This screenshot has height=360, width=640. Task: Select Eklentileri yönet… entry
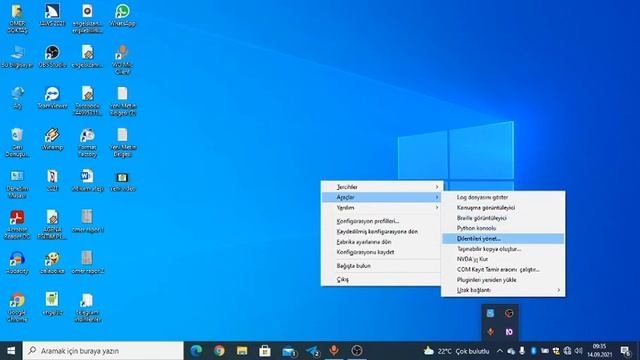click(x=503, y=239)
